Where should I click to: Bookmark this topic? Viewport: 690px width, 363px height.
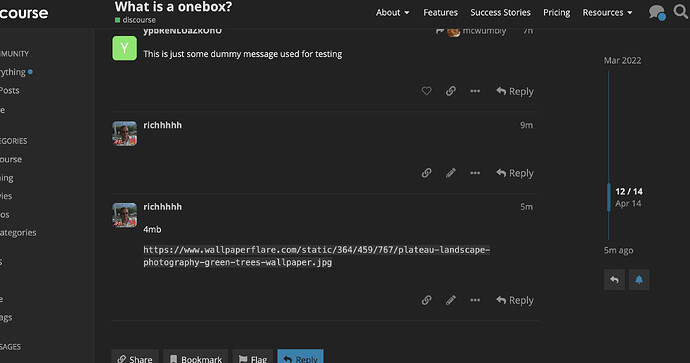click(195, 357)
